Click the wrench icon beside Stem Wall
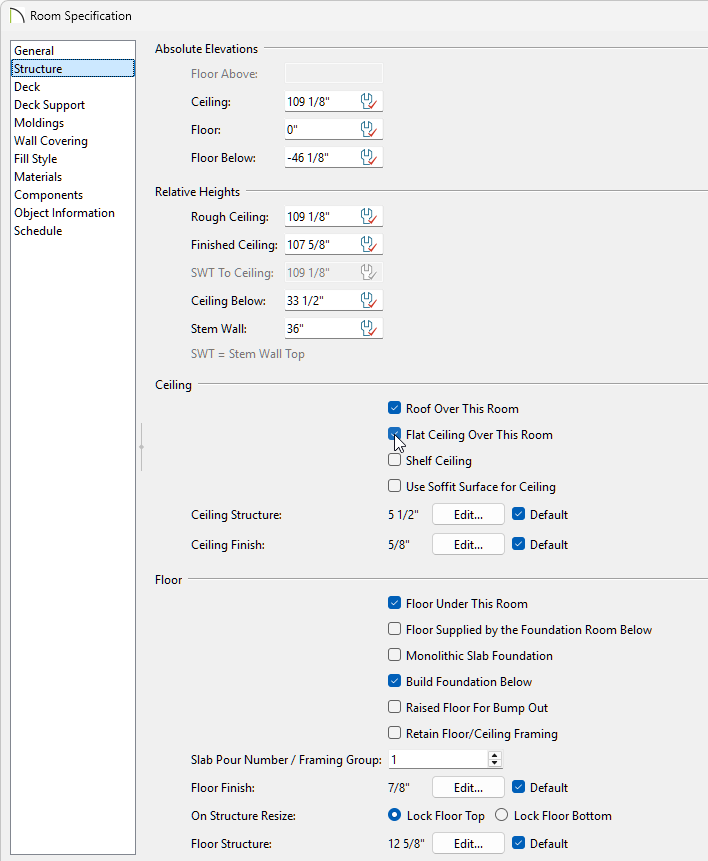 click(369, 328)
